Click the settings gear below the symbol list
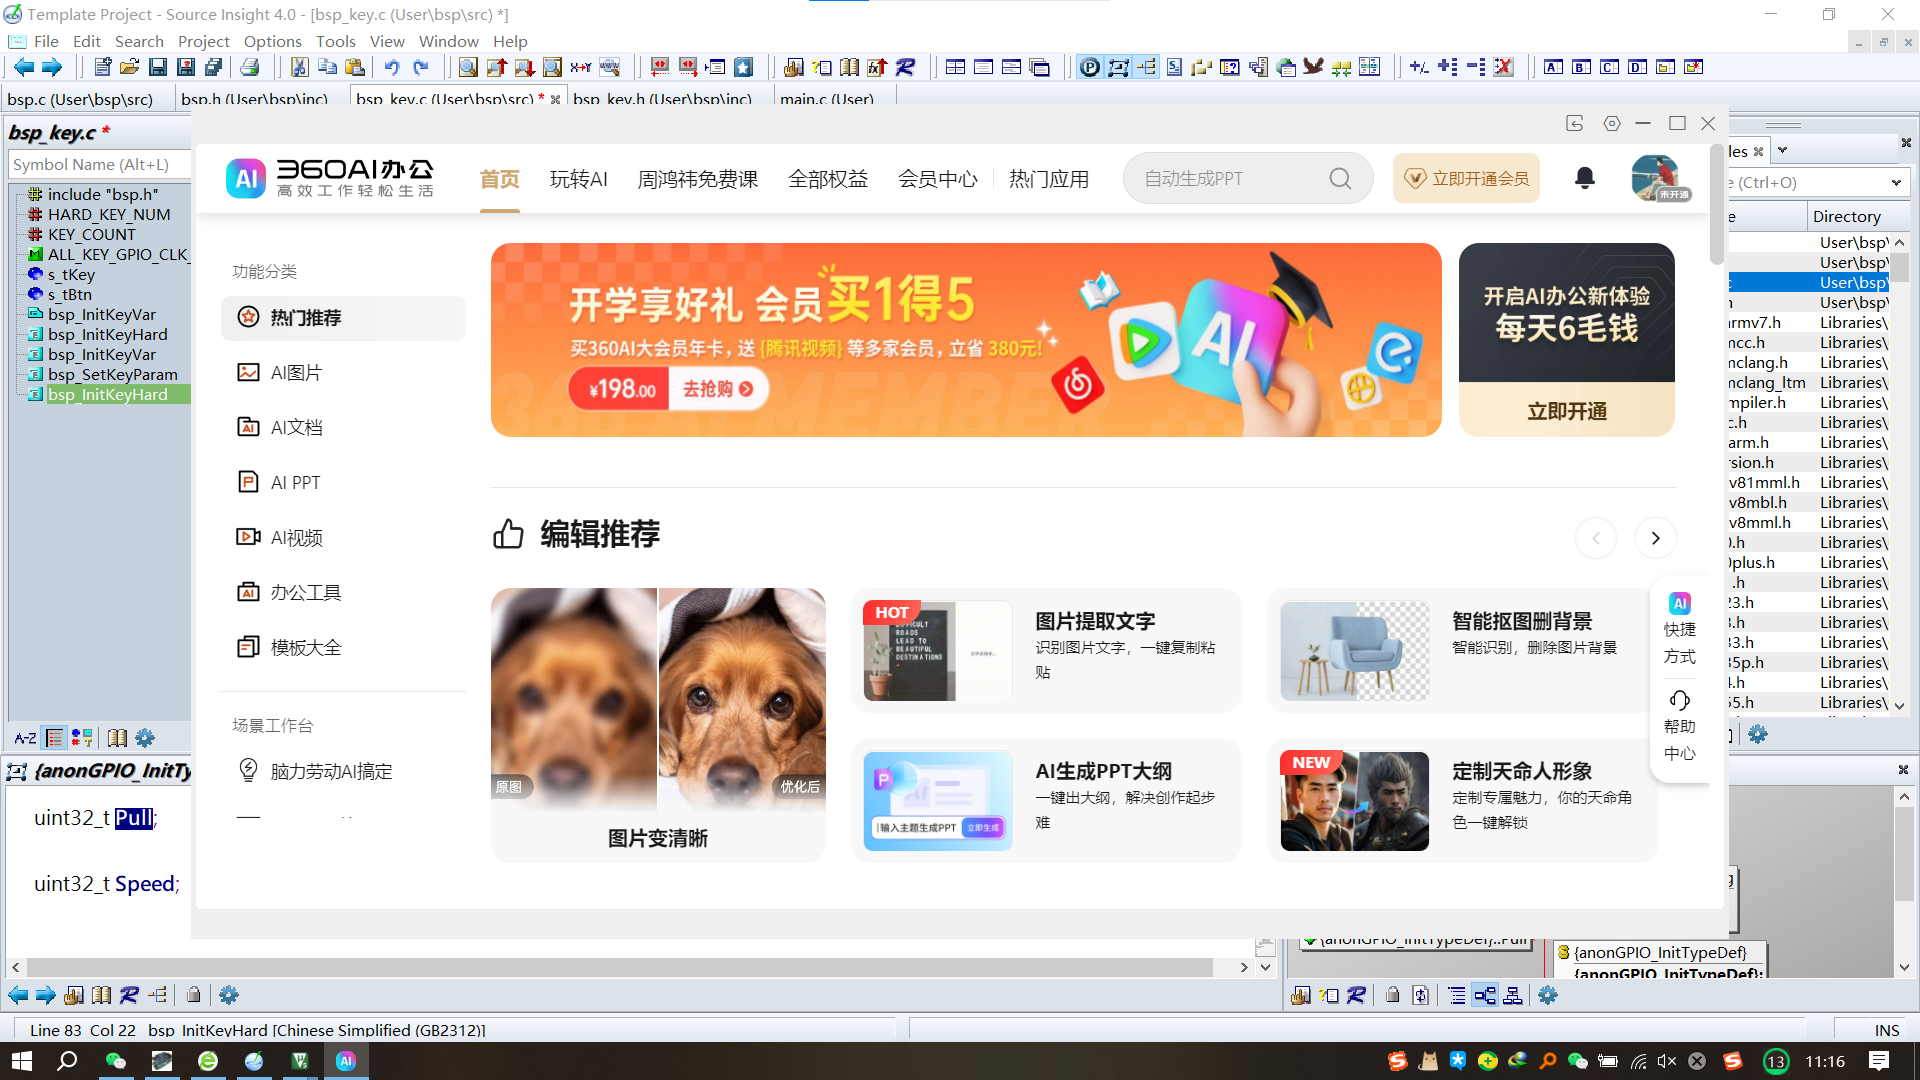 pos(145,738)
